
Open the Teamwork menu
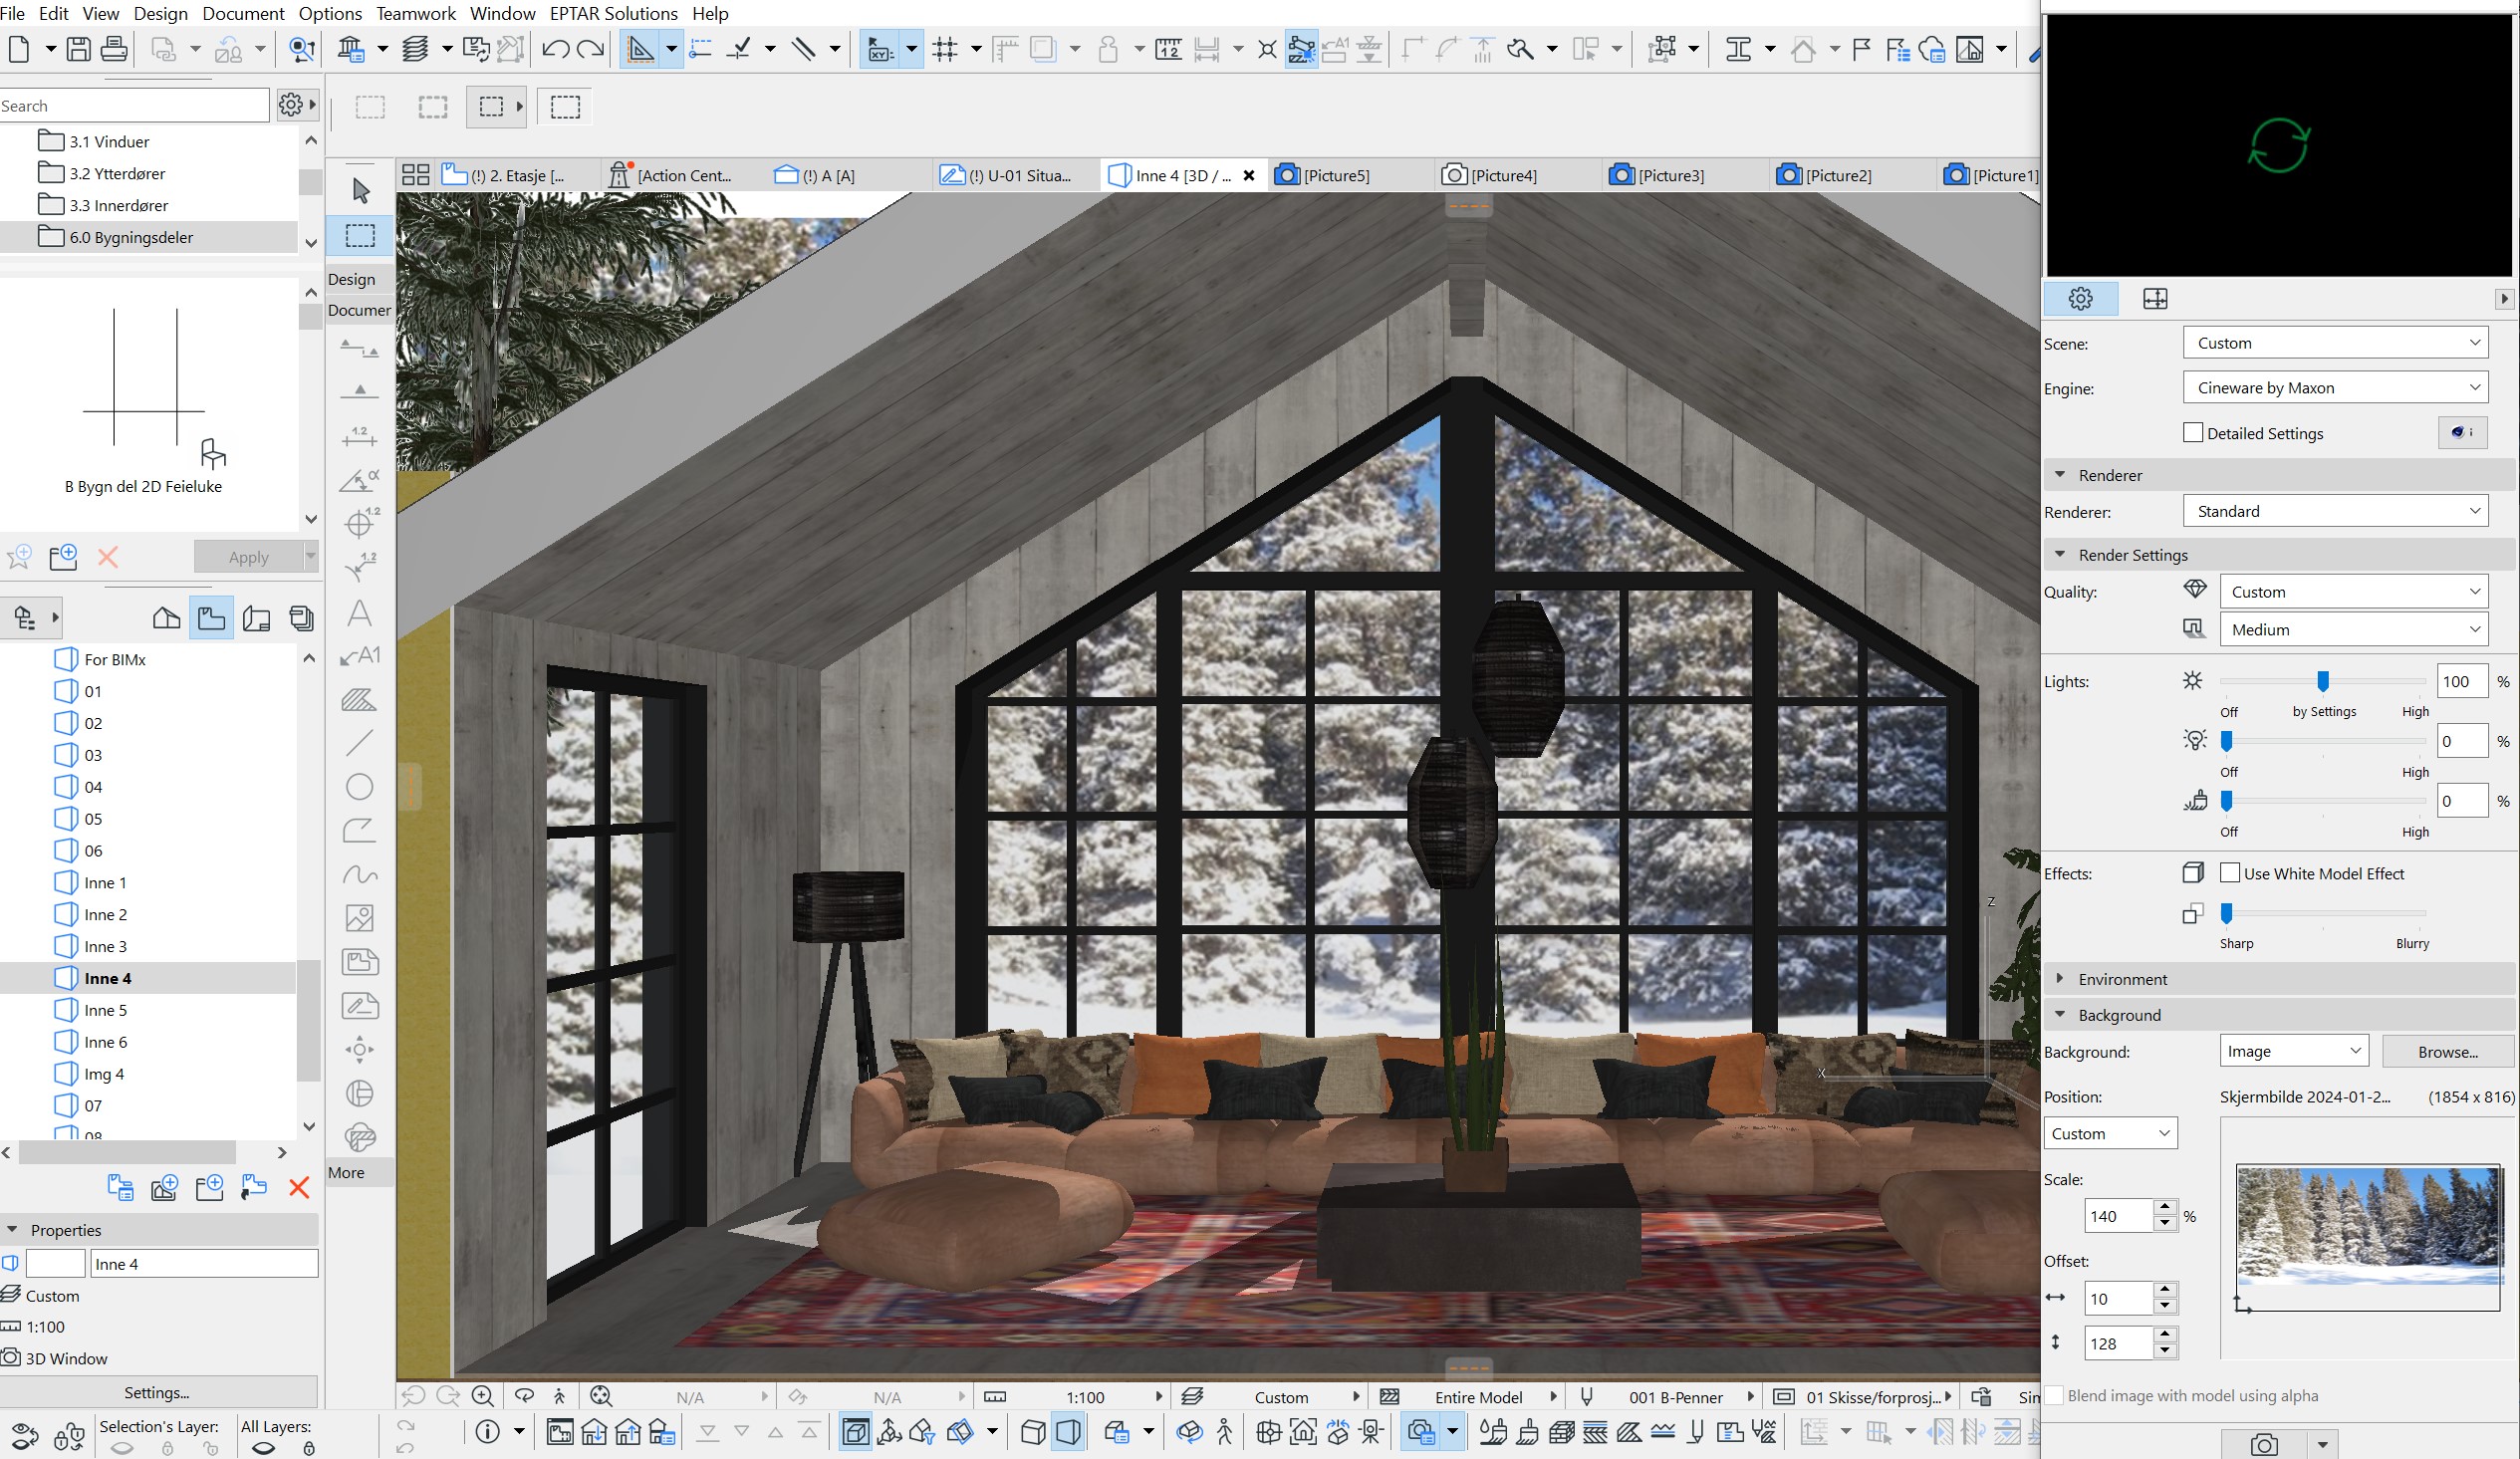pyautogui.click(x=415, y=13)
